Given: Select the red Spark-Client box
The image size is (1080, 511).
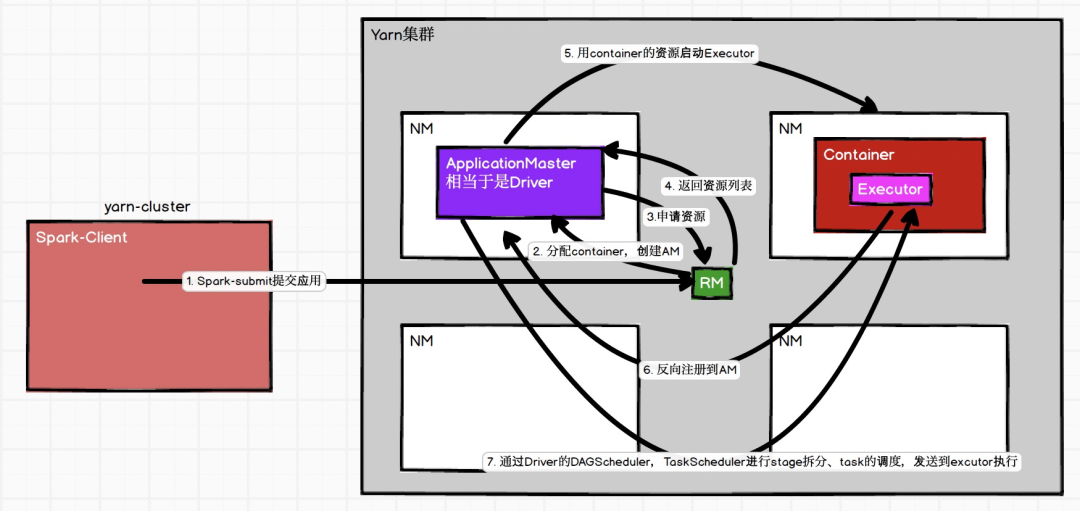Looking at the screenshot, I should coord(149,306).
